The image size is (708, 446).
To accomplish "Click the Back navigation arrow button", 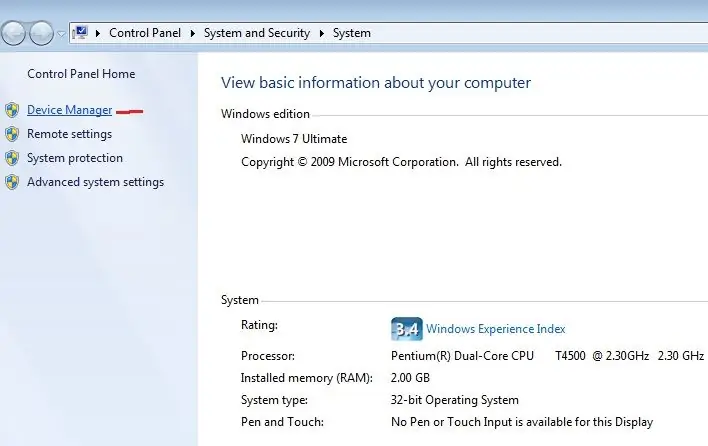I will click(13, 33).
